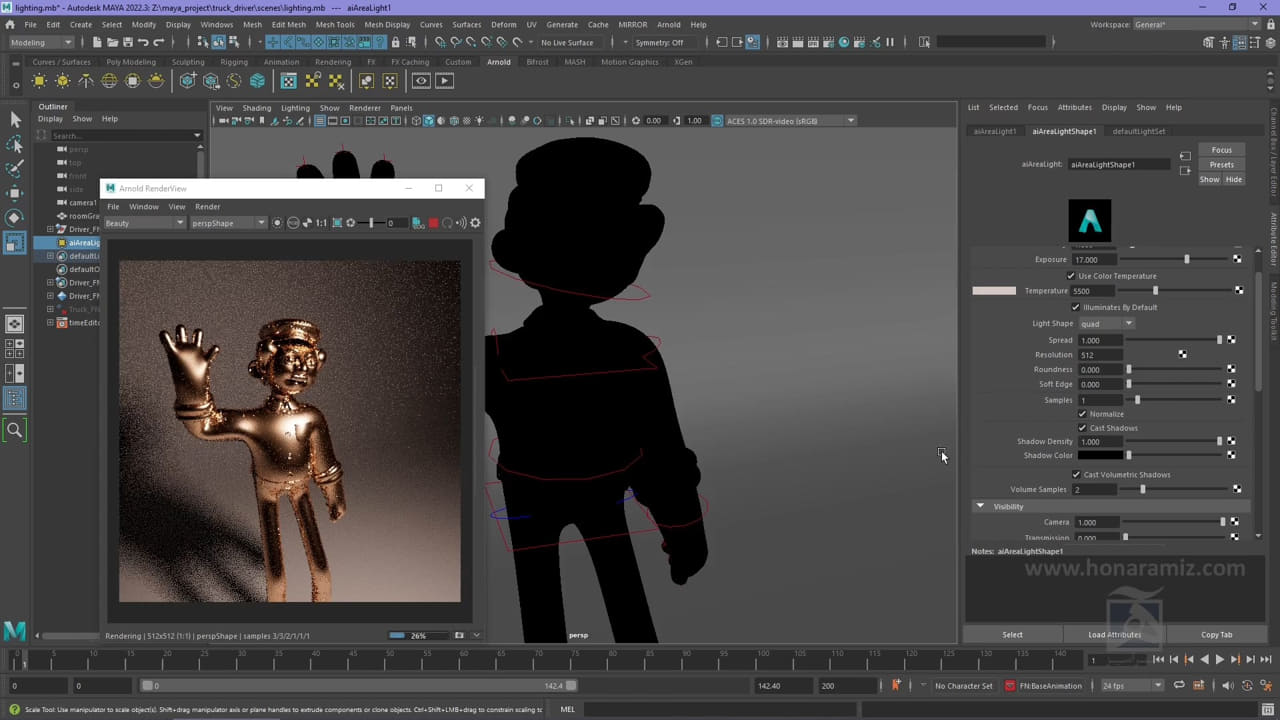The image size is (1280, 720).
Task: Start Arnold render with shelf play icon
Action: click(444, 81)
